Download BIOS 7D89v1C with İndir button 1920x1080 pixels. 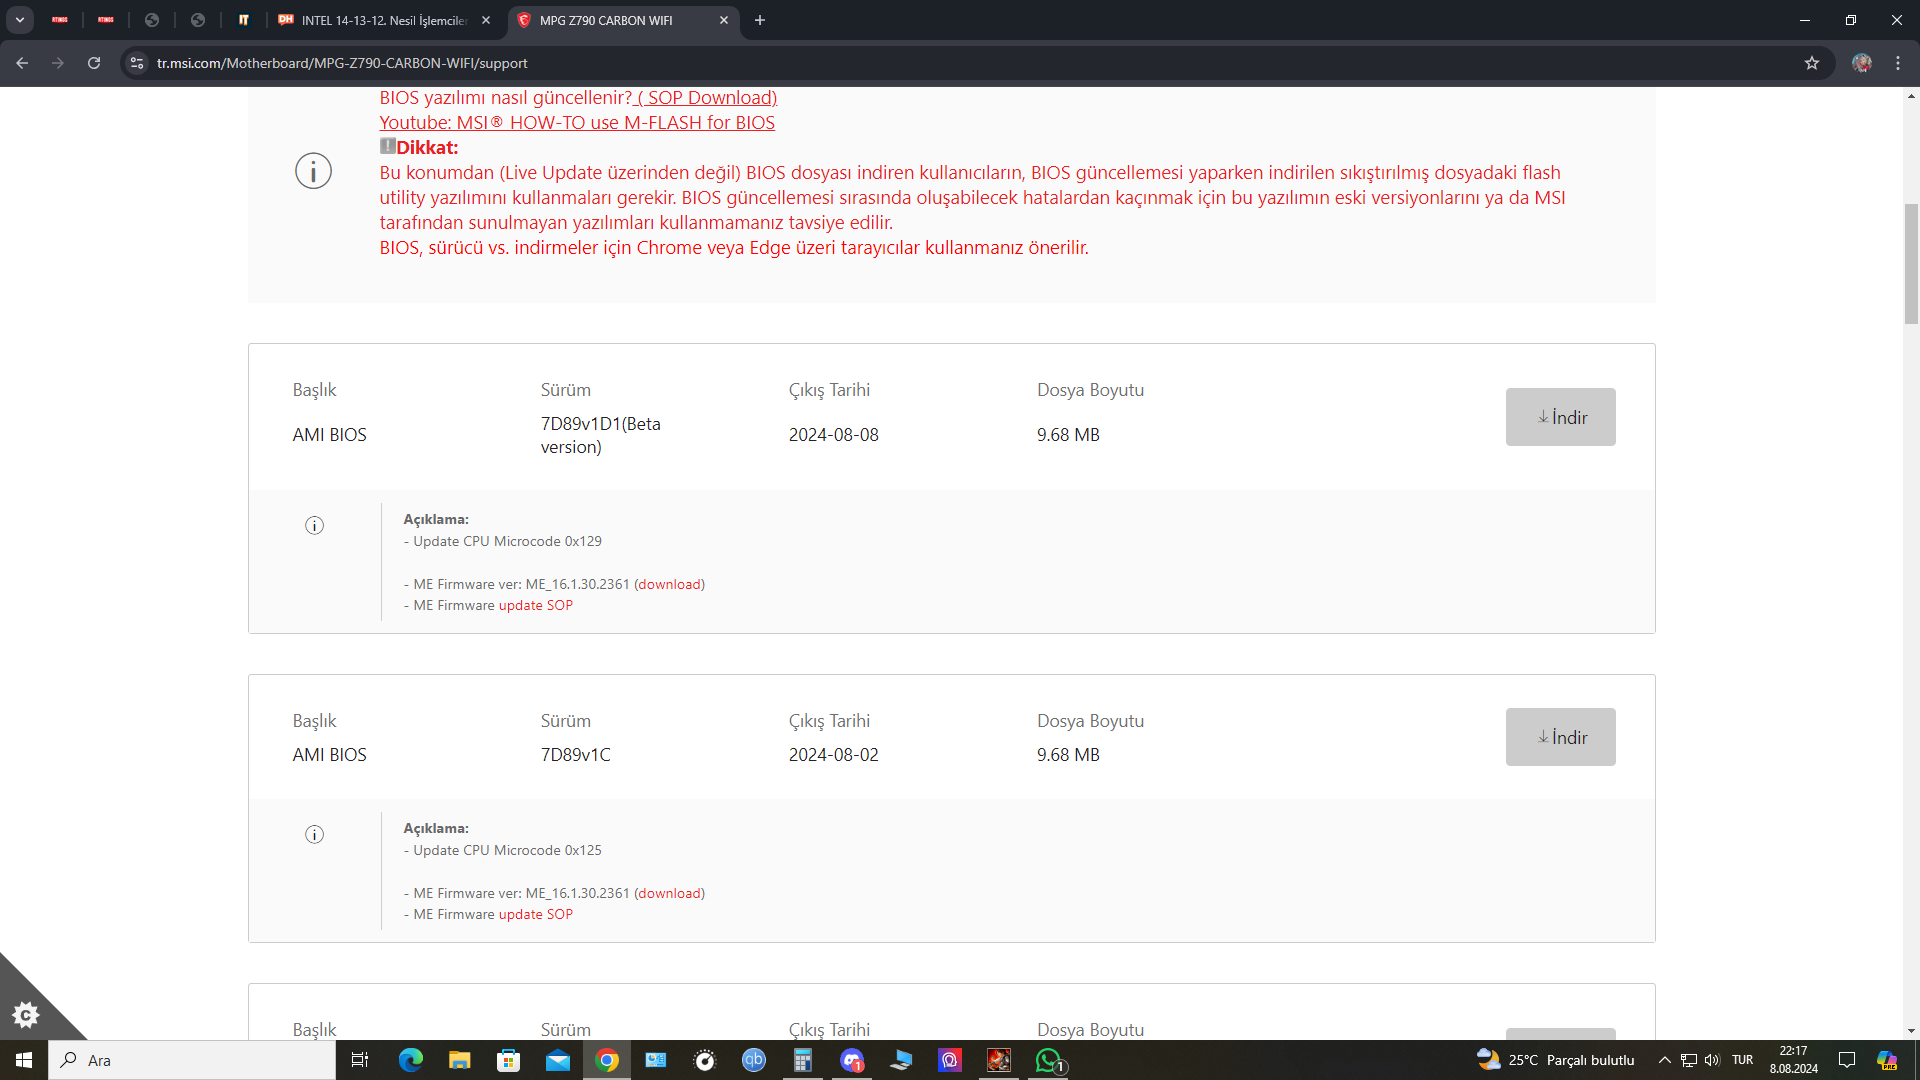(1560, 737)
